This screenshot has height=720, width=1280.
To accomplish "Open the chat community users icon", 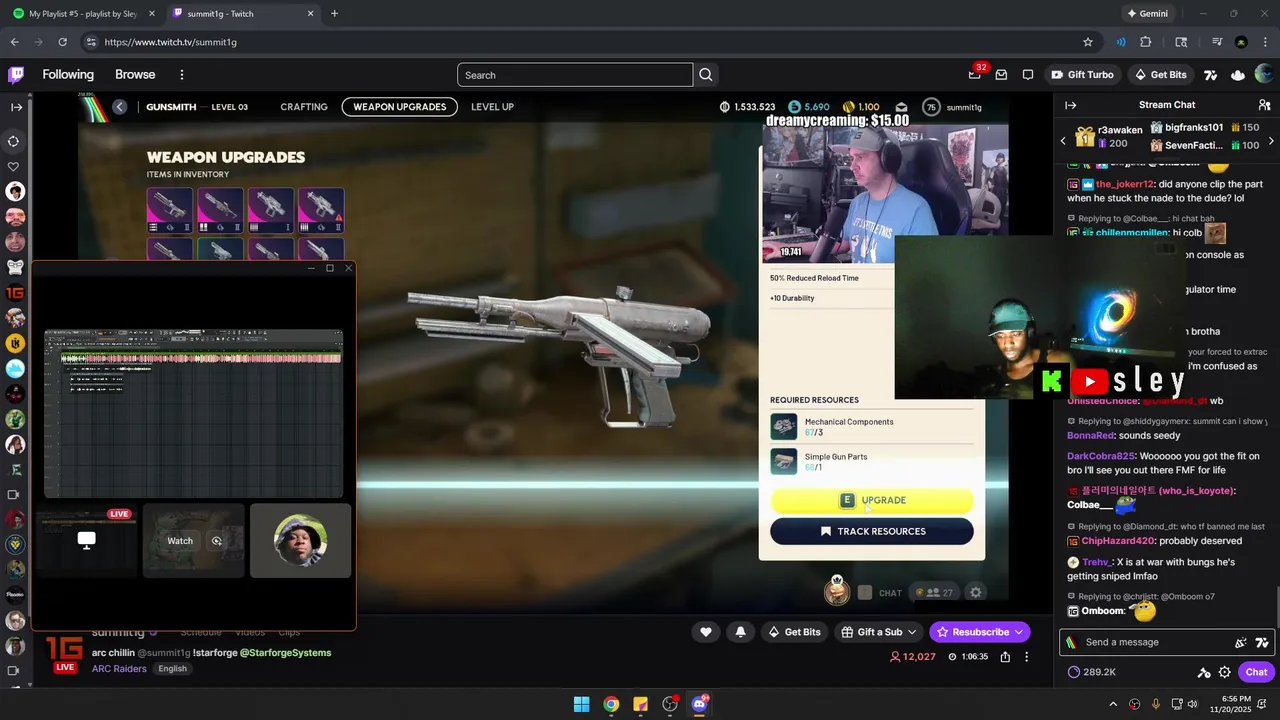I will [x=1264, y=105].
